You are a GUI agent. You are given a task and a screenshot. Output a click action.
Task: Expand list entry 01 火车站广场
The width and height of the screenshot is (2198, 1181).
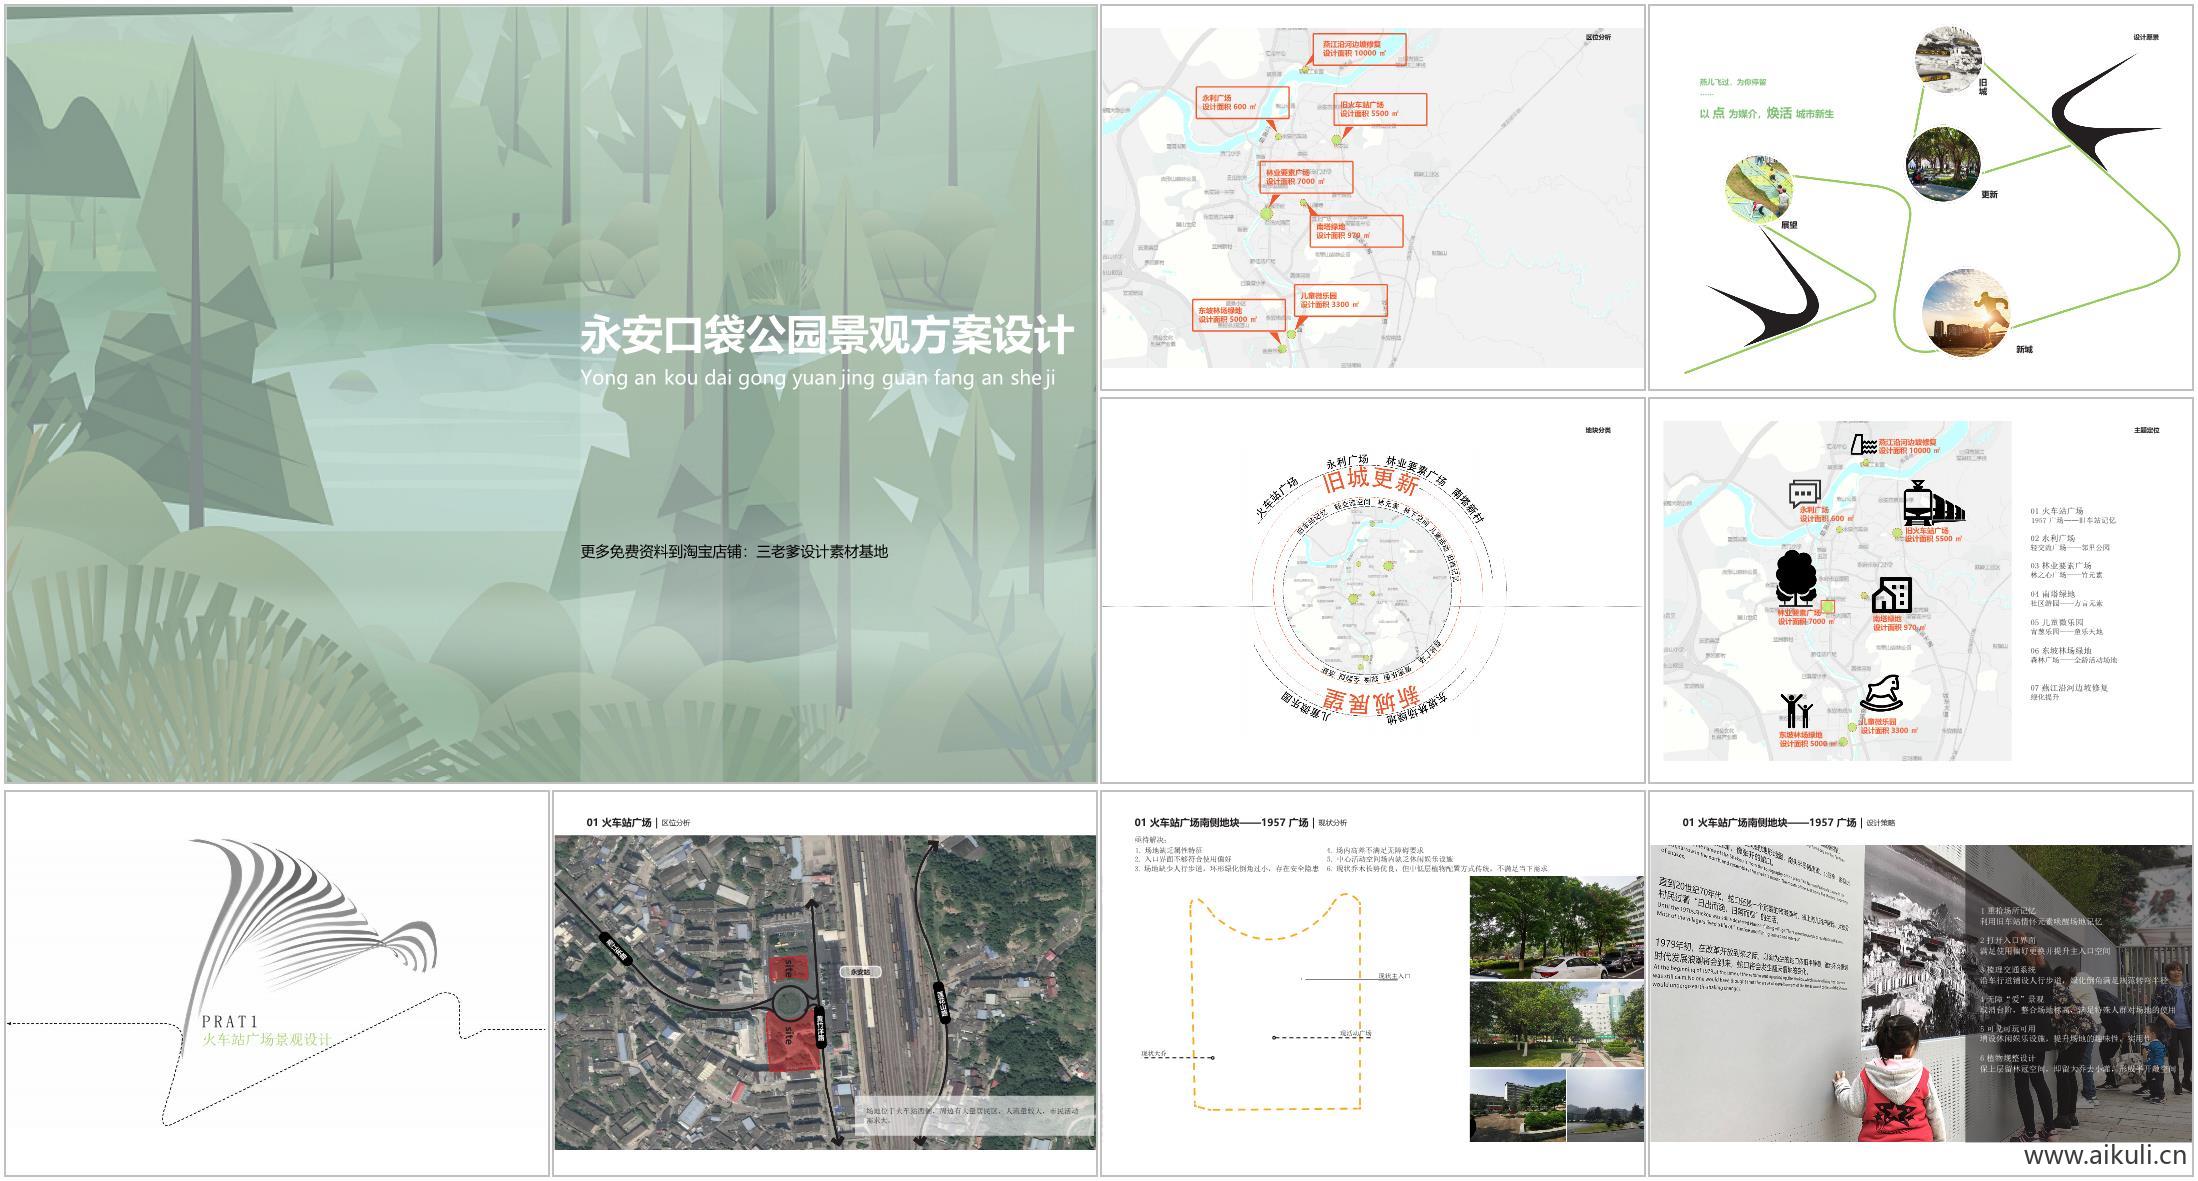(2058, 509)
